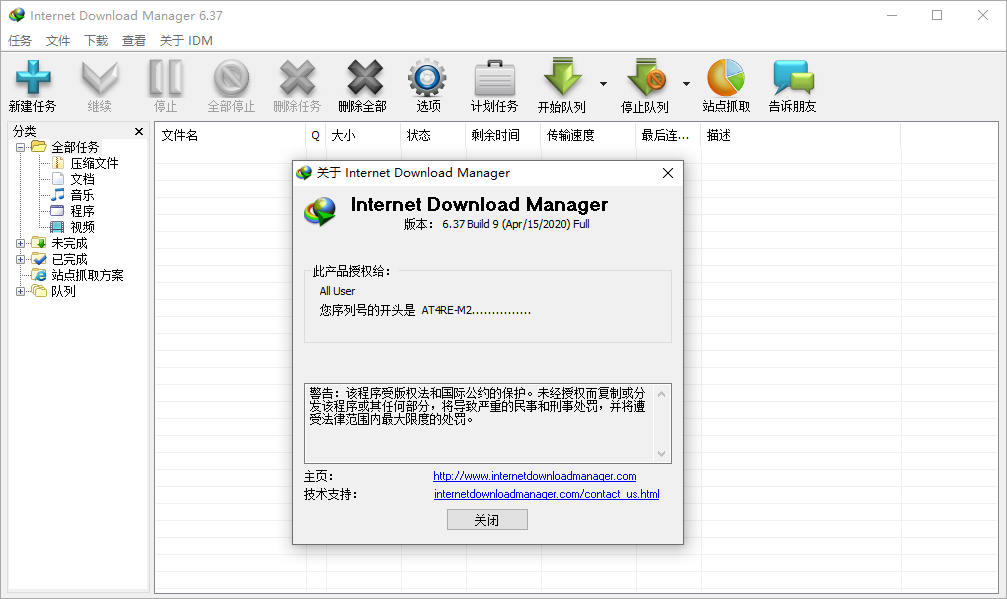The height and width of the screenshot is (599, 1007).
Task: Expand the 未完成 tree node
Action: (21, 242)
